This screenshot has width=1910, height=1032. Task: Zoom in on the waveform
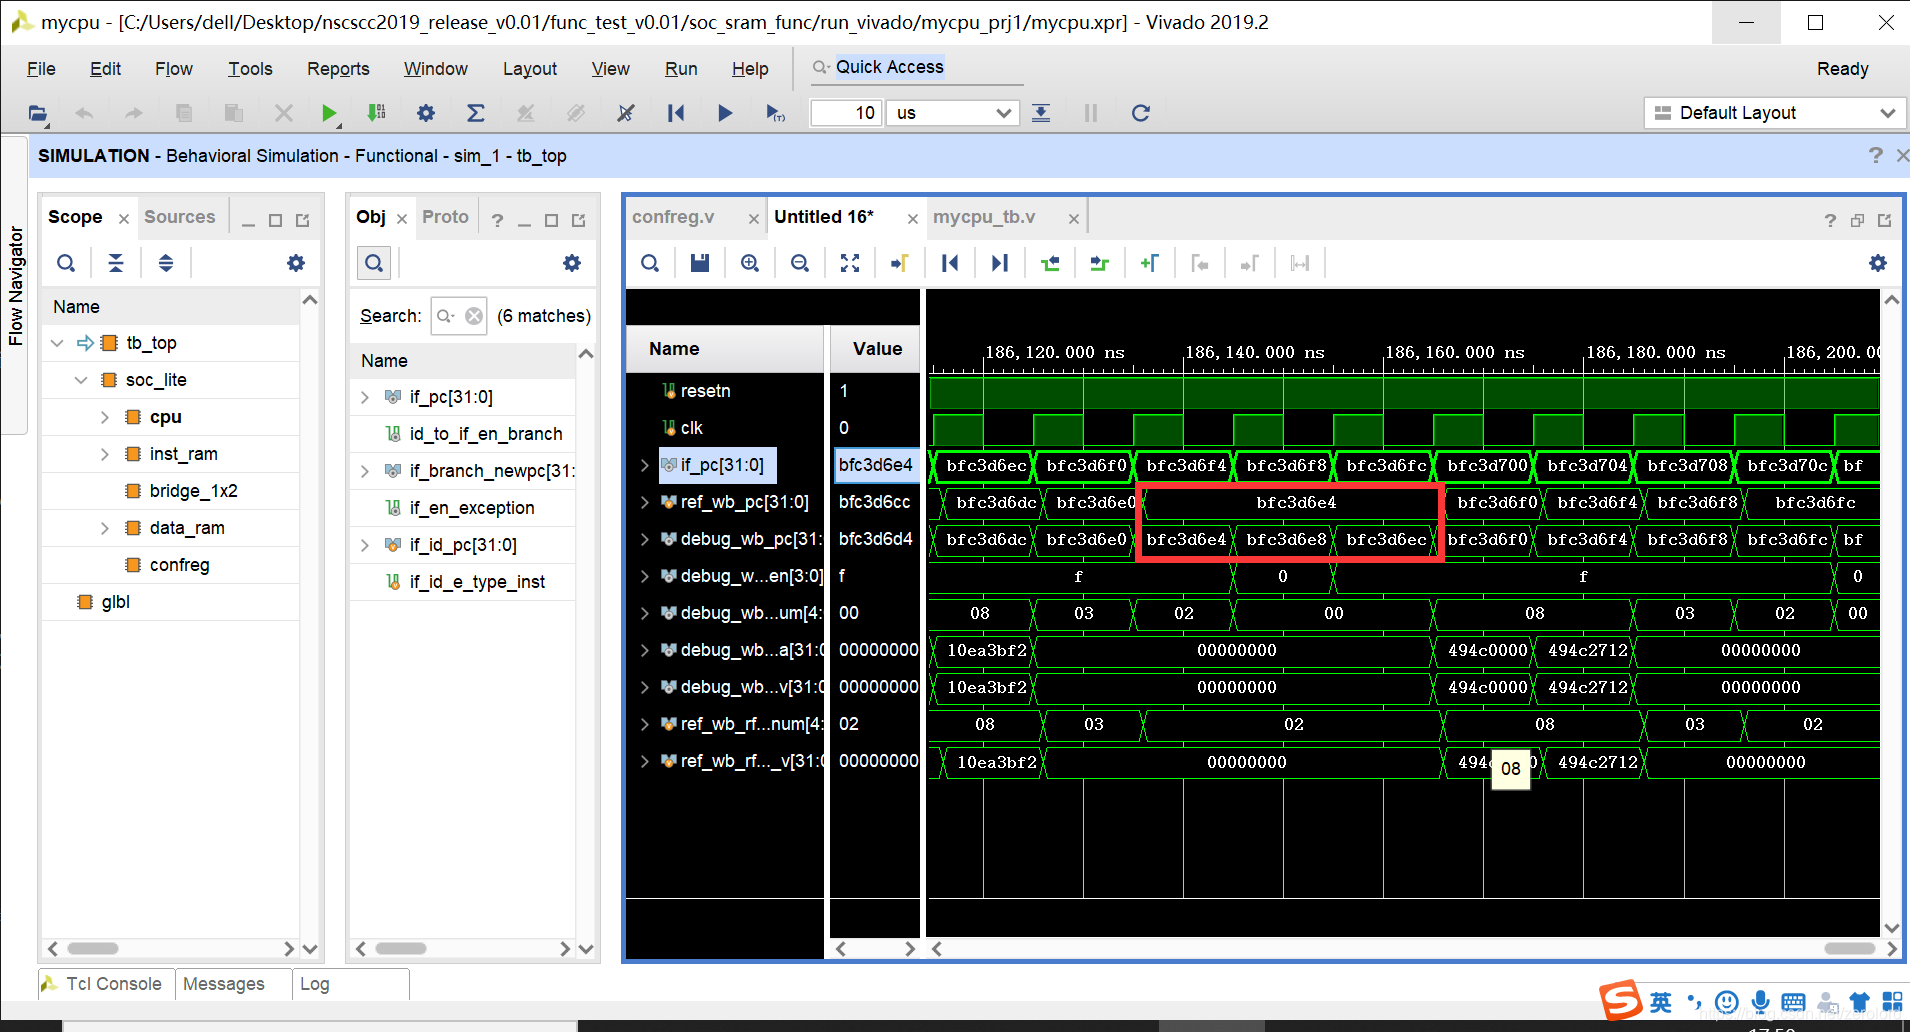tap(750, 263)
